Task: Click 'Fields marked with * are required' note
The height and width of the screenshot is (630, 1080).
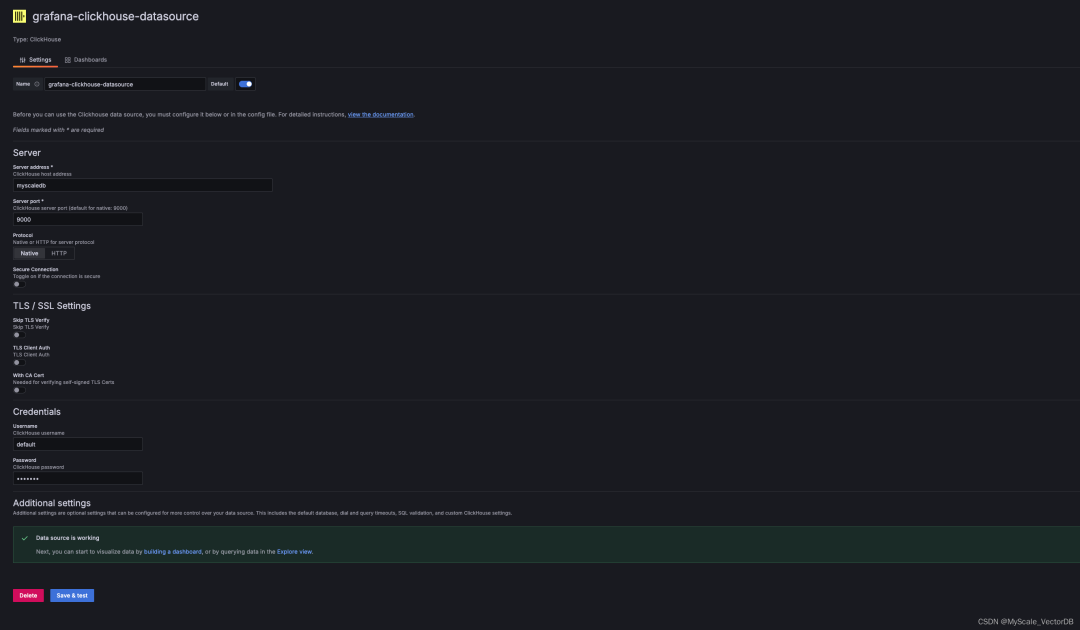Action: 59,129
